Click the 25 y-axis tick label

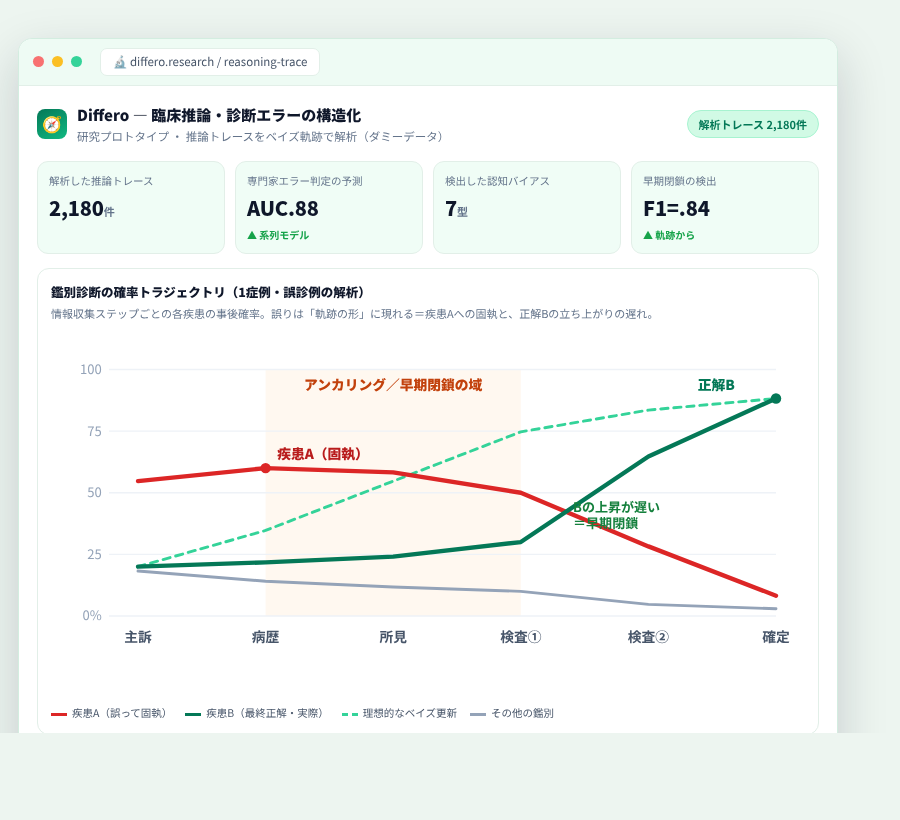[x=94, y=555]
